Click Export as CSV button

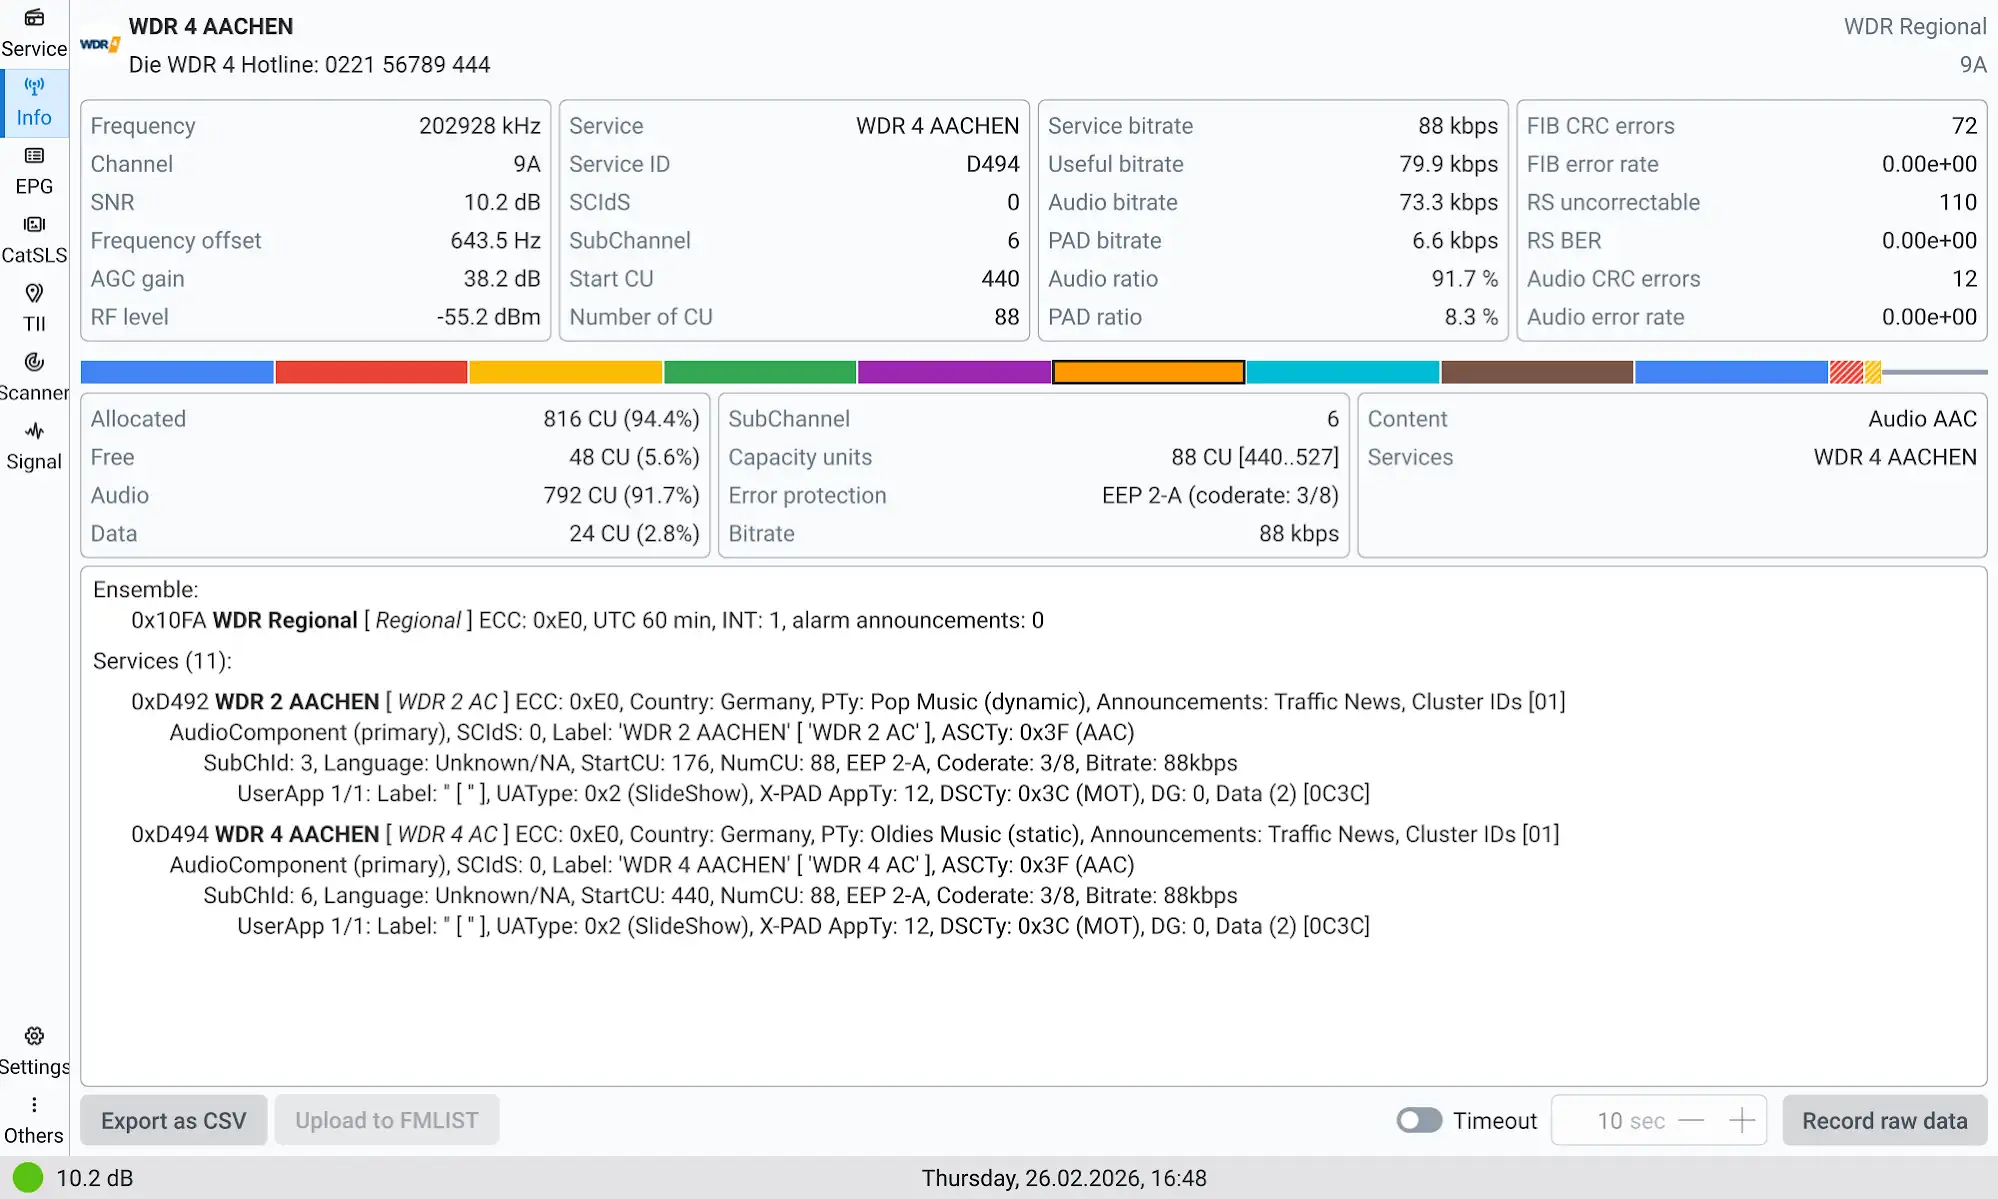click(173, 1120)
